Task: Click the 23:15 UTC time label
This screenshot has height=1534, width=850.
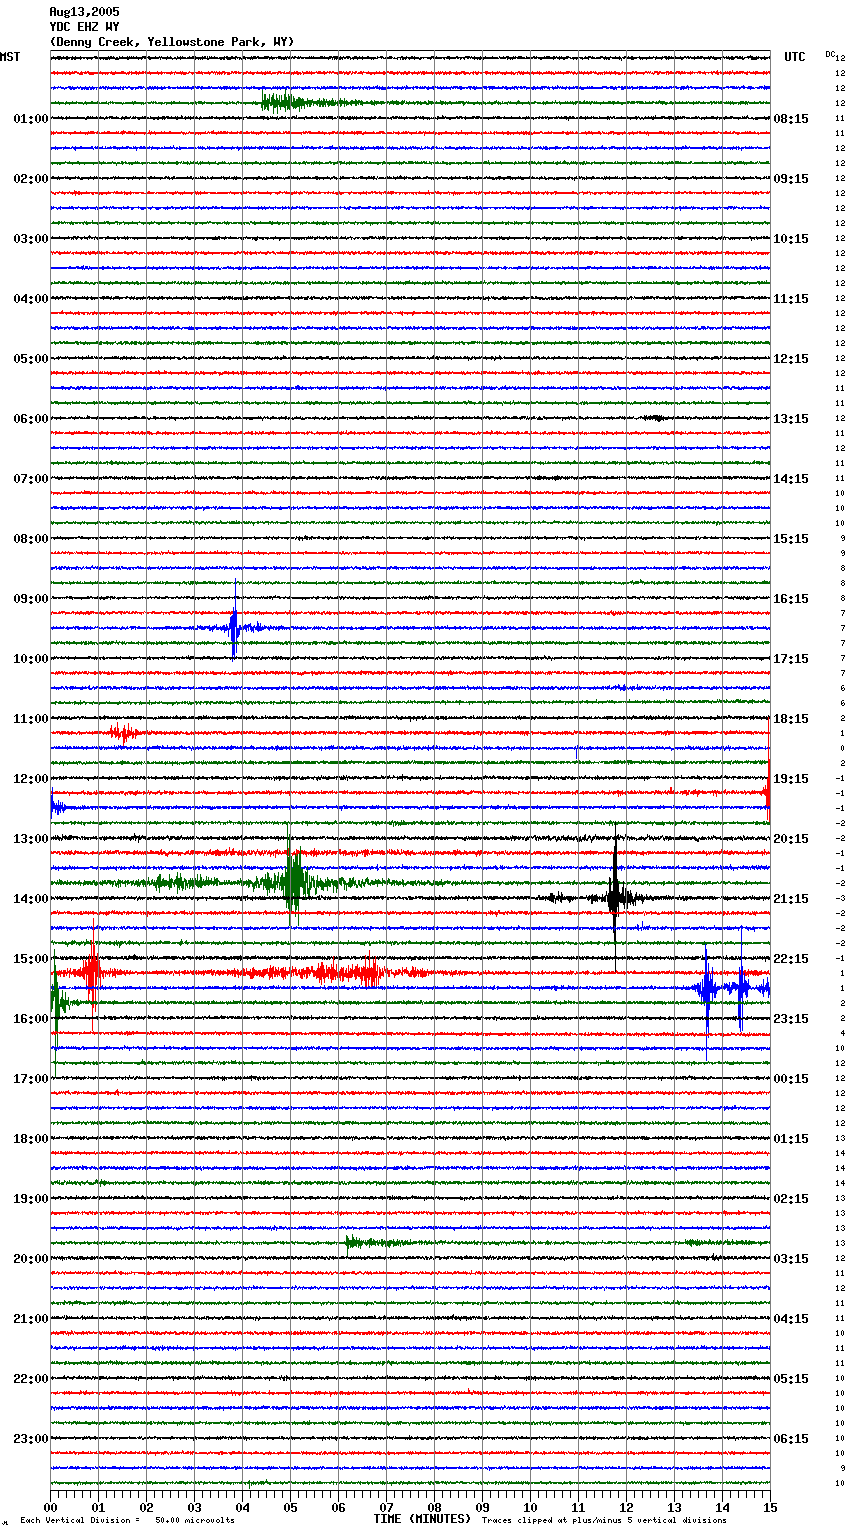Action: 791,1019
